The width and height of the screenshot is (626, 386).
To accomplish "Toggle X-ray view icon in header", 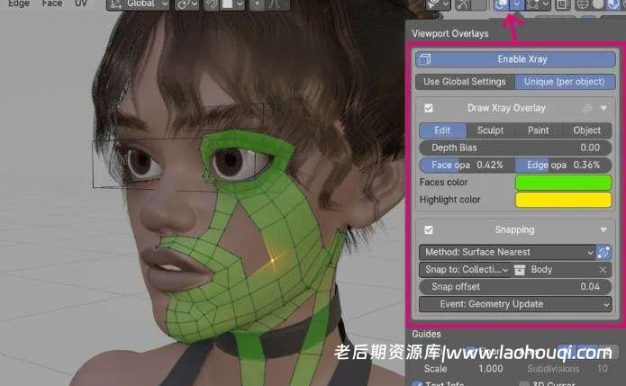I will coord(562,4).
